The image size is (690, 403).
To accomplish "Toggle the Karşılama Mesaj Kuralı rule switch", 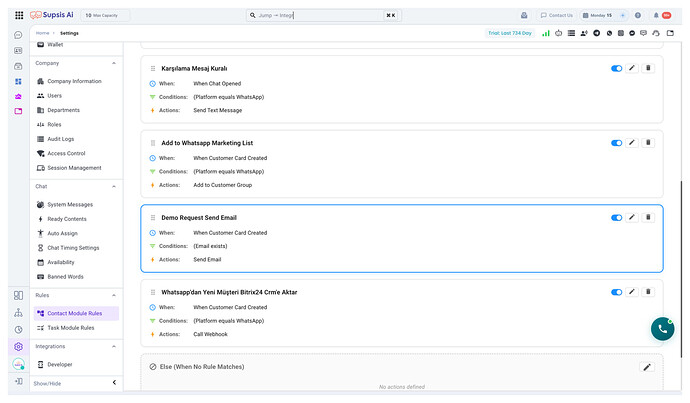I will (617, 68).
